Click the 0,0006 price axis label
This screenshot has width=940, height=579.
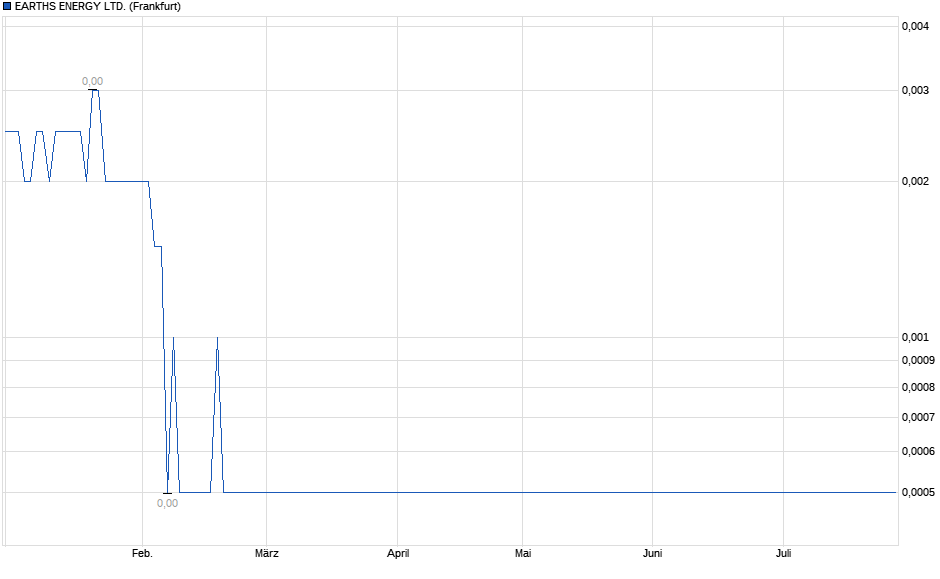click(x=918, y=451)
